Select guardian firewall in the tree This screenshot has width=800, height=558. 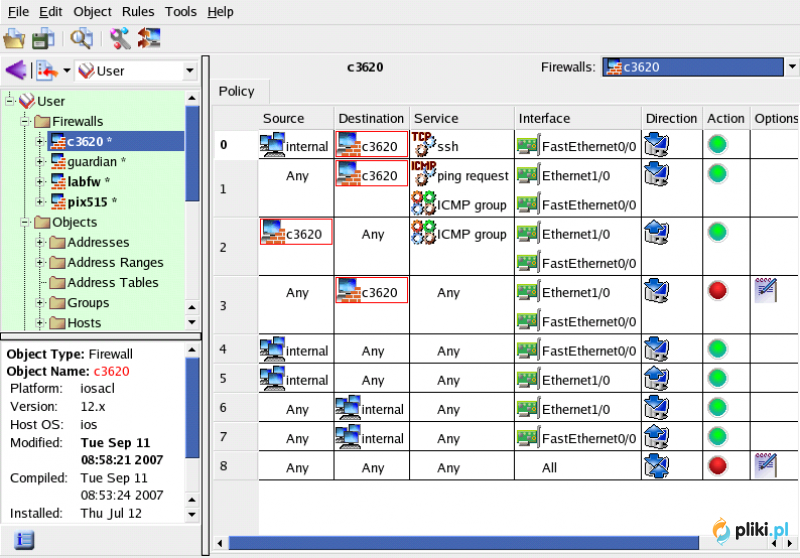(88, 162)
